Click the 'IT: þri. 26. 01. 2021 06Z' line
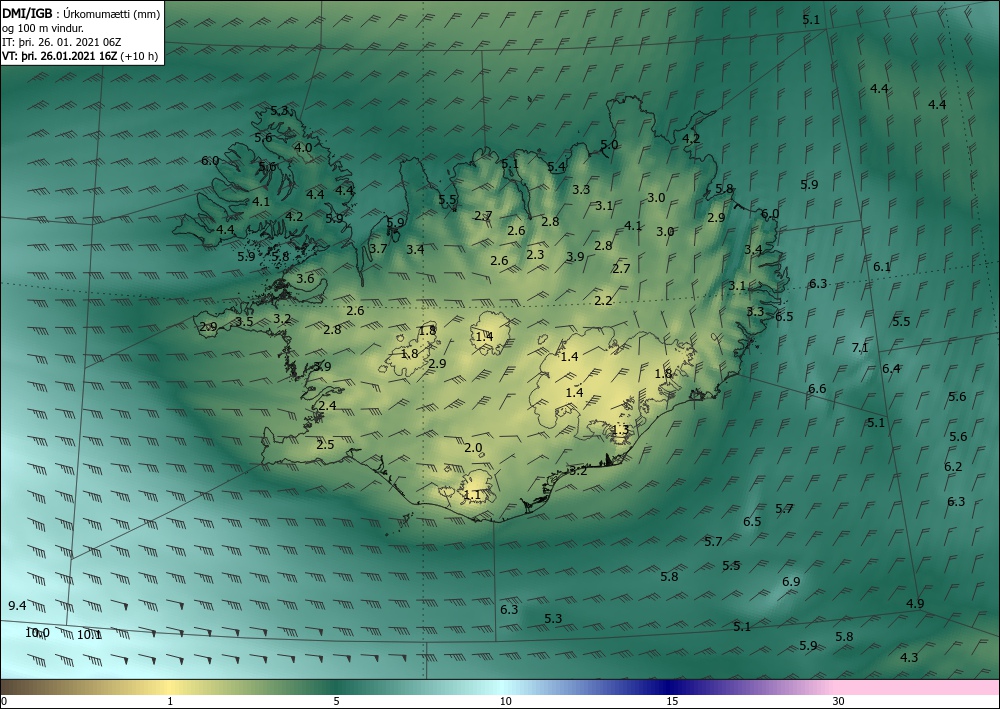 pyautogui.click(x=61, y=42)
